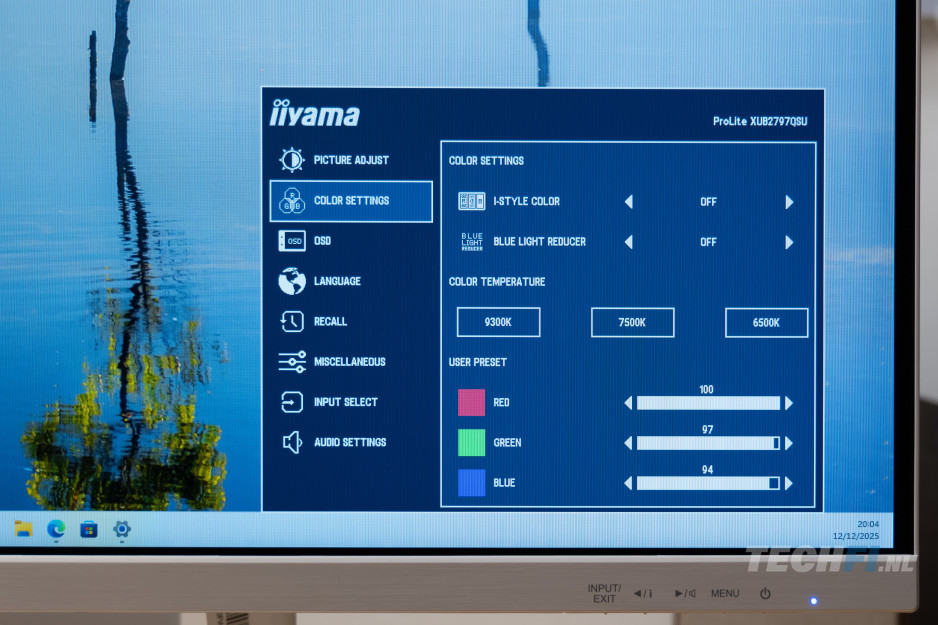Click the Recall clock icon
The width and height of the screenshot is (938, 625).
click(291, 321)
